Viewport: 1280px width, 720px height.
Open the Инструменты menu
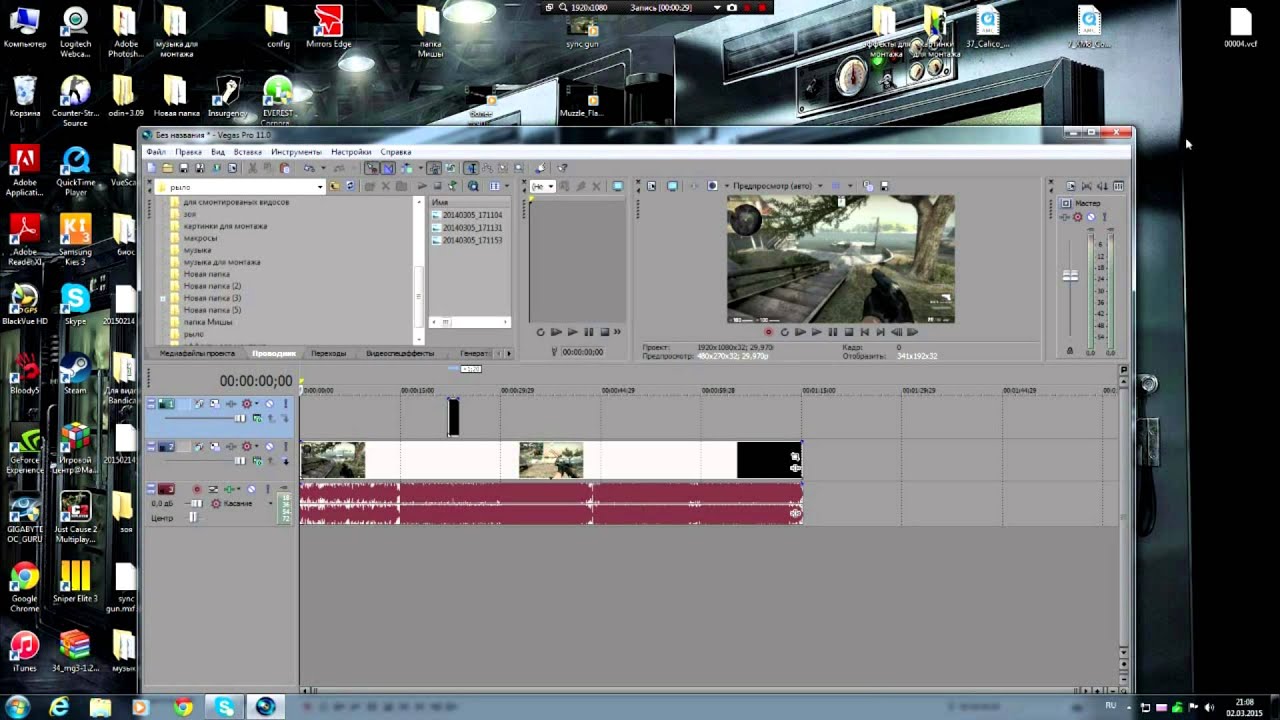coord(296,152)
